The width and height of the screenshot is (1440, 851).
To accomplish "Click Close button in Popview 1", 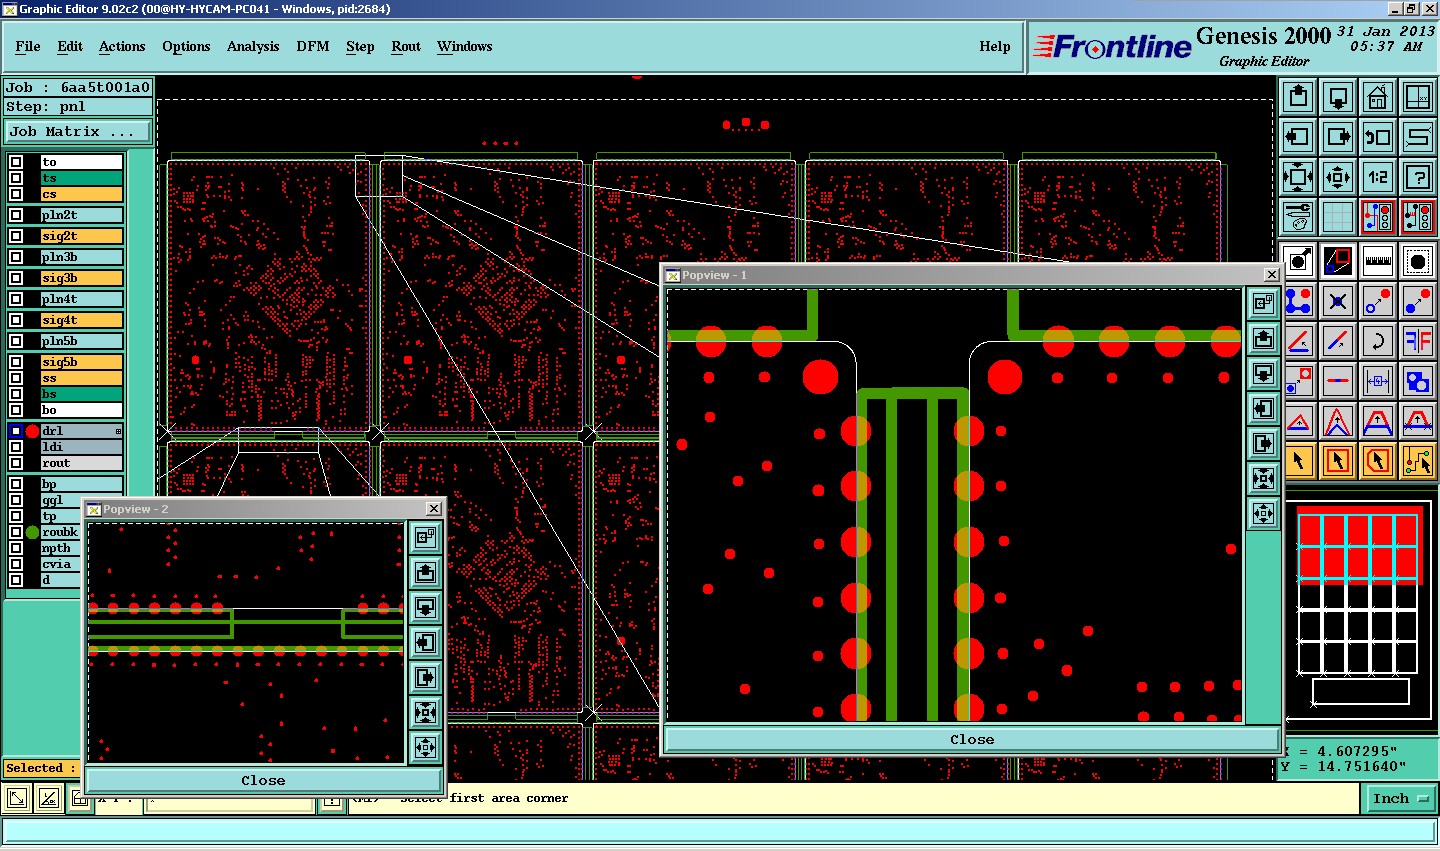I will coord(972,739).
